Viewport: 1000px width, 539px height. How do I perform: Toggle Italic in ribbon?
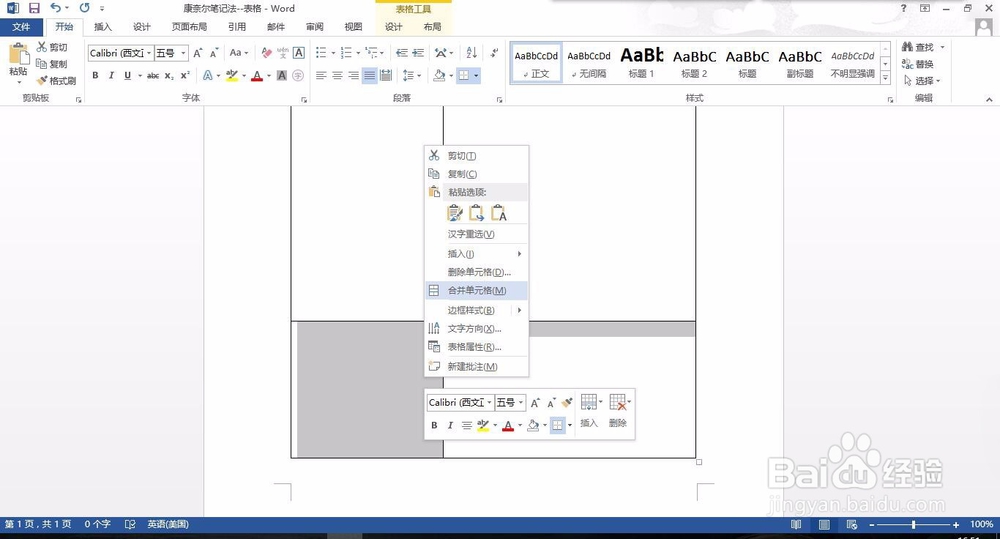(111, 75)
